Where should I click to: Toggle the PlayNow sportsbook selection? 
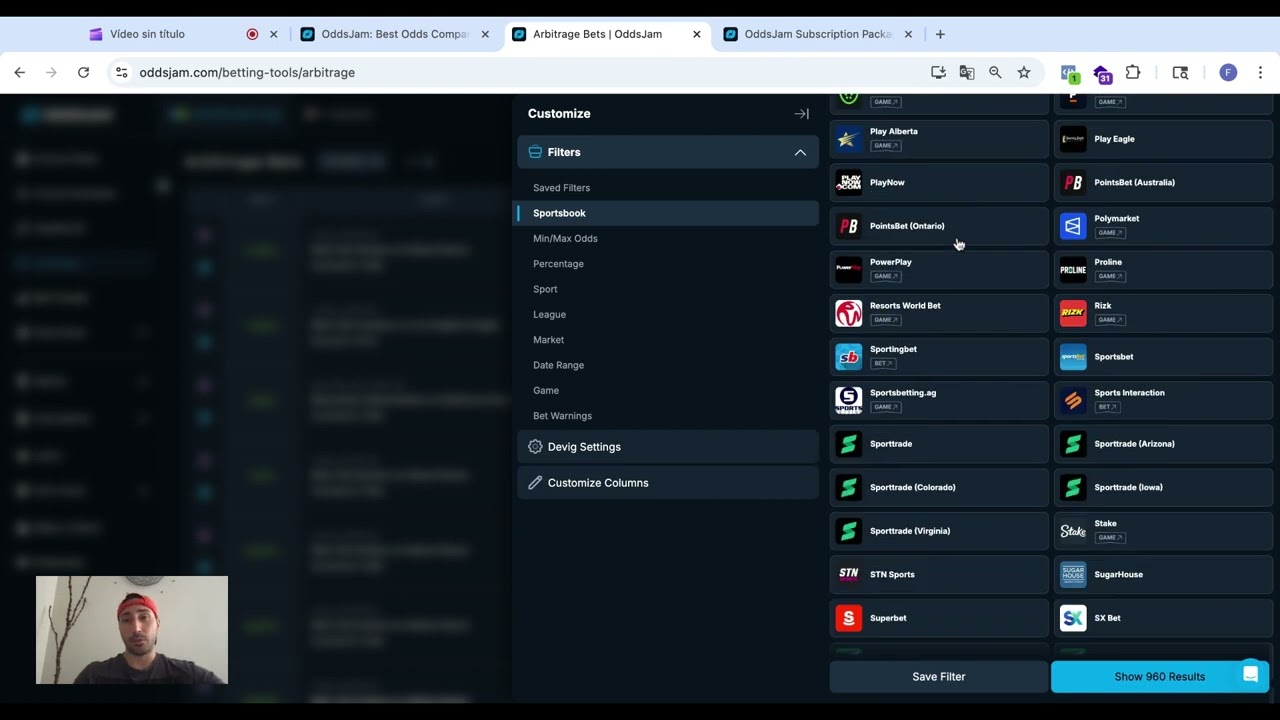click(938, 182)
